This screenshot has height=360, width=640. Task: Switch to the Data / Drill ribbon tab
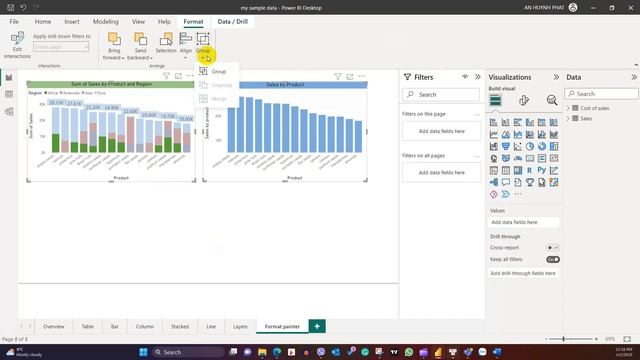(x=233, y=22)
